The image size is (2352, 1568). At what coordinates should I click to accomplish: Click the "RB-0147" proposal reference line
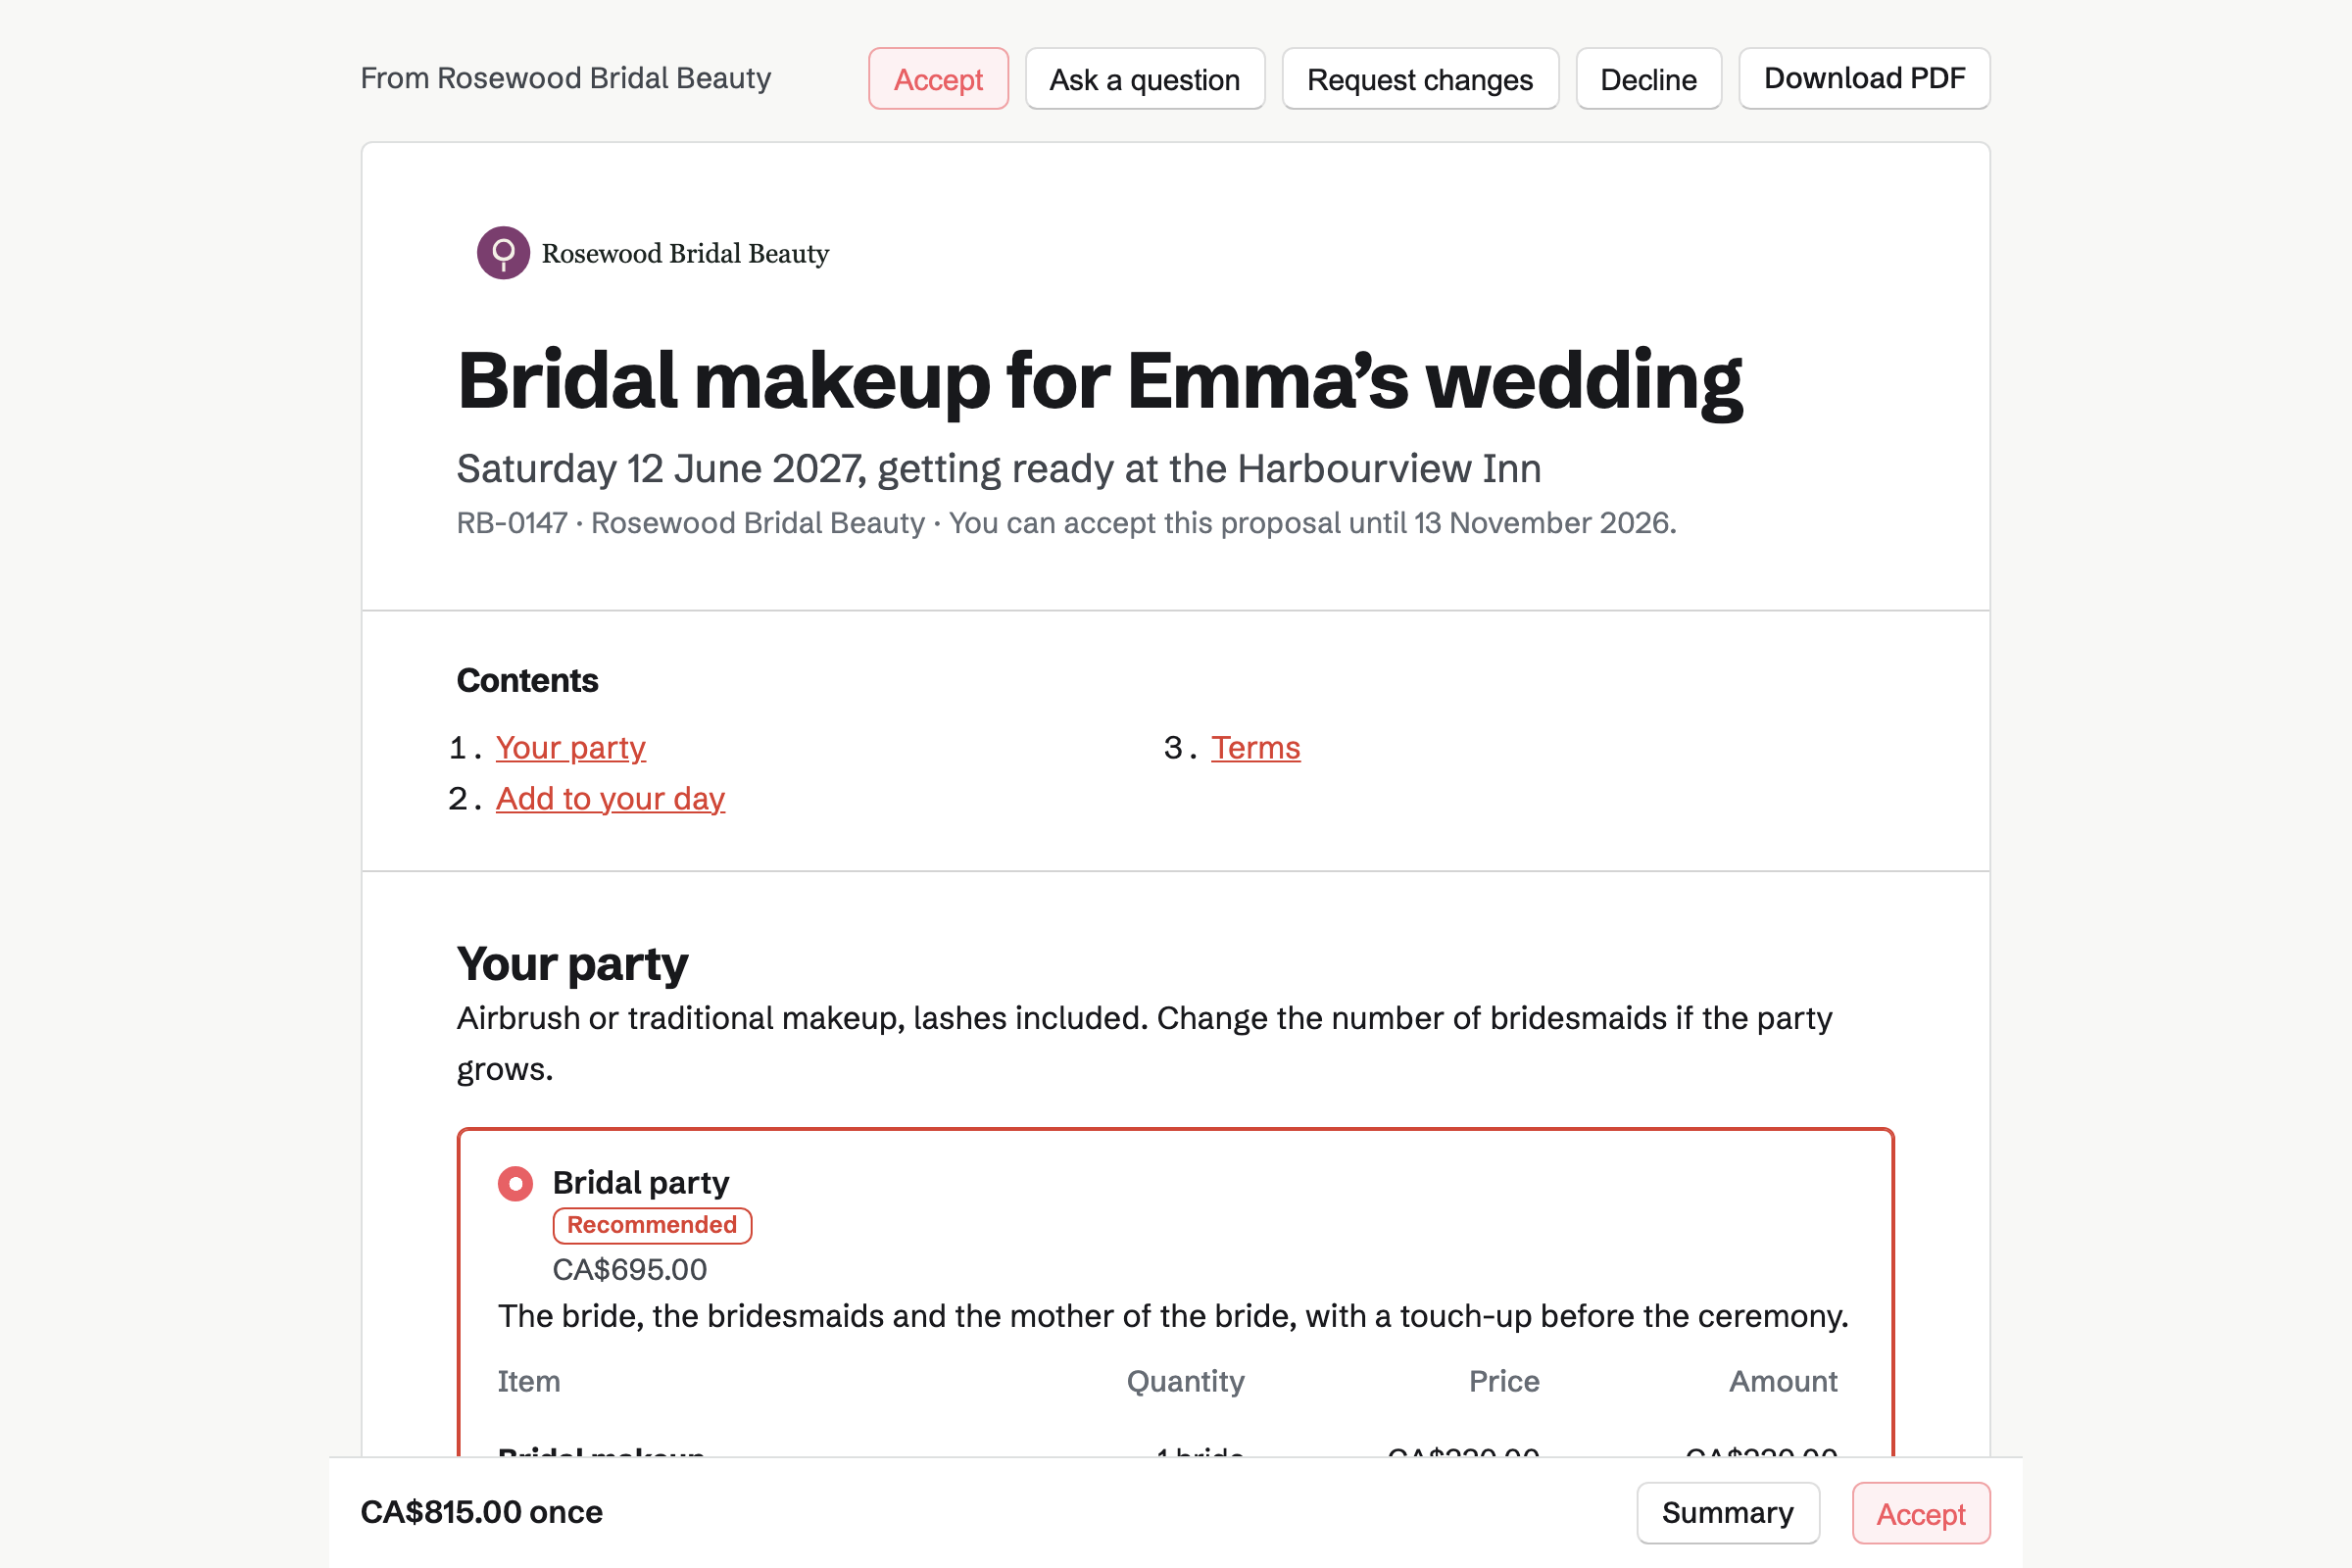pyautogui.click(x=1066, y=523)
